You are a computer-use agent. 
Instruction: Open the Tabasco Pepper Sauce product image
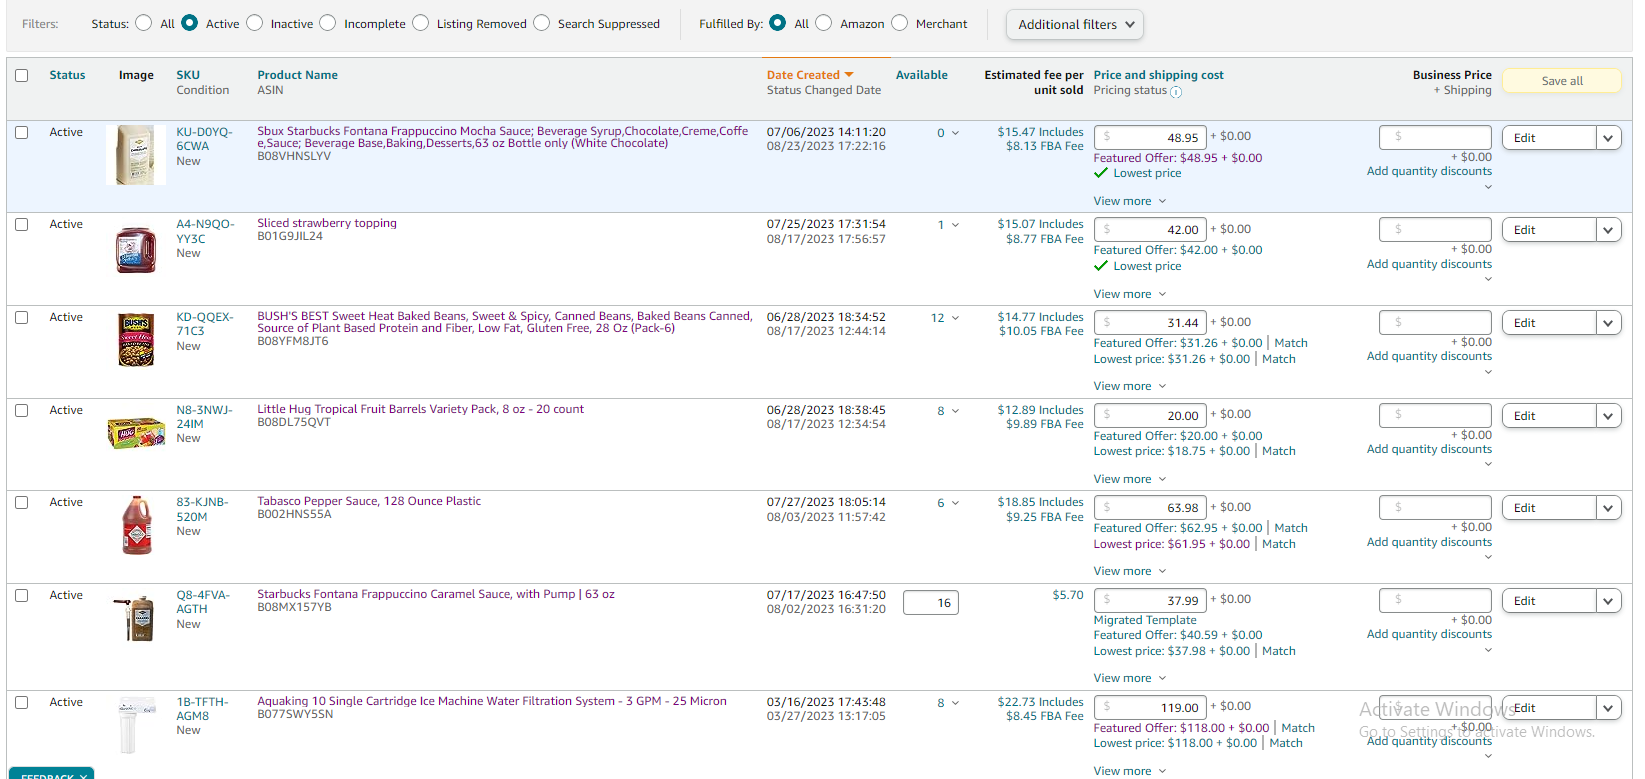(x=136, y=525)
